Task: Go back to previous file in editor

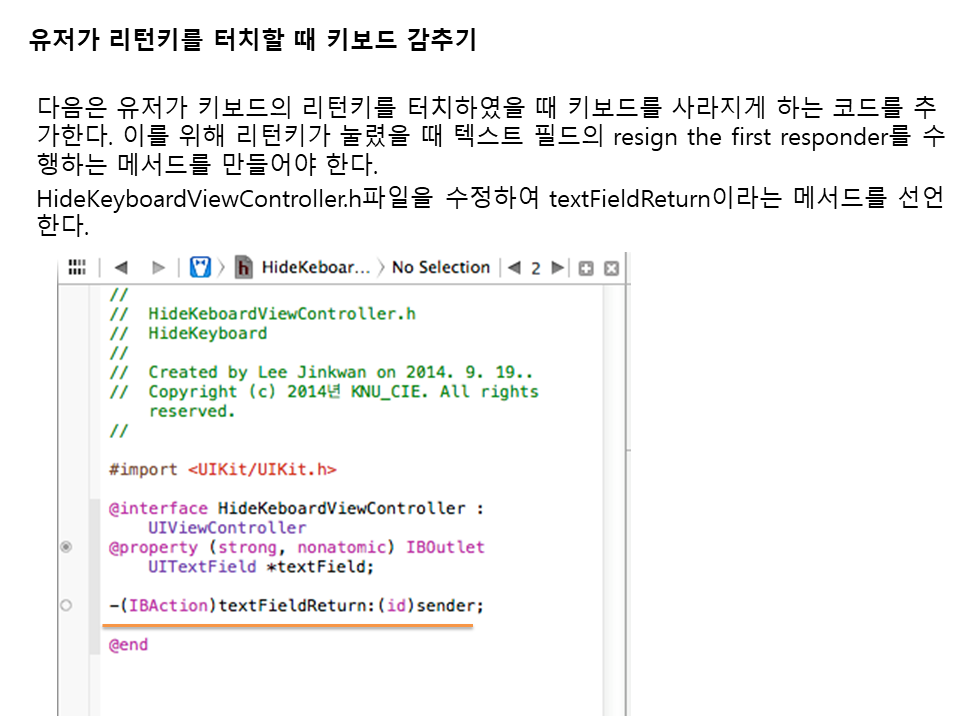Action: point(121,268)
